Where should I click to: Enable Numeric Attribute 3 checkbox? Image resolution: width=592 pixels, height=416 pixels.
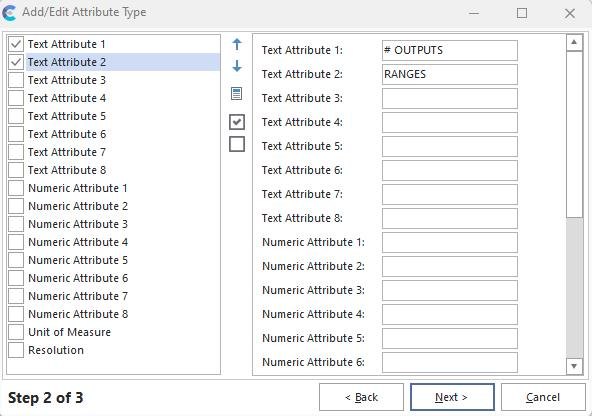tap(16, 224)
